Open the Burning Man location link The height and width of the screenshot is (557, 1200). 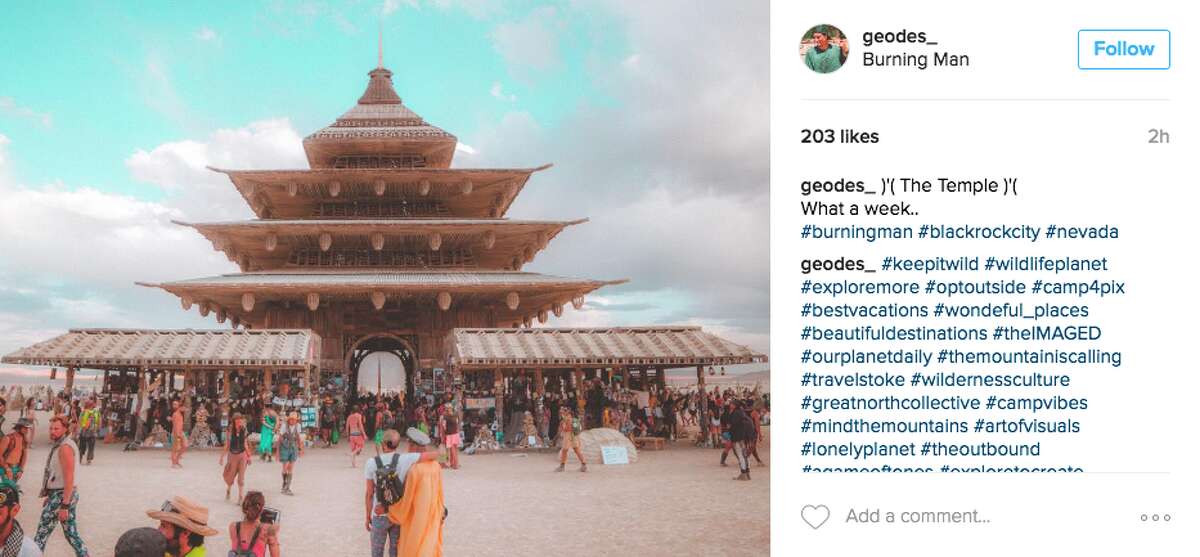pos(915,60)
